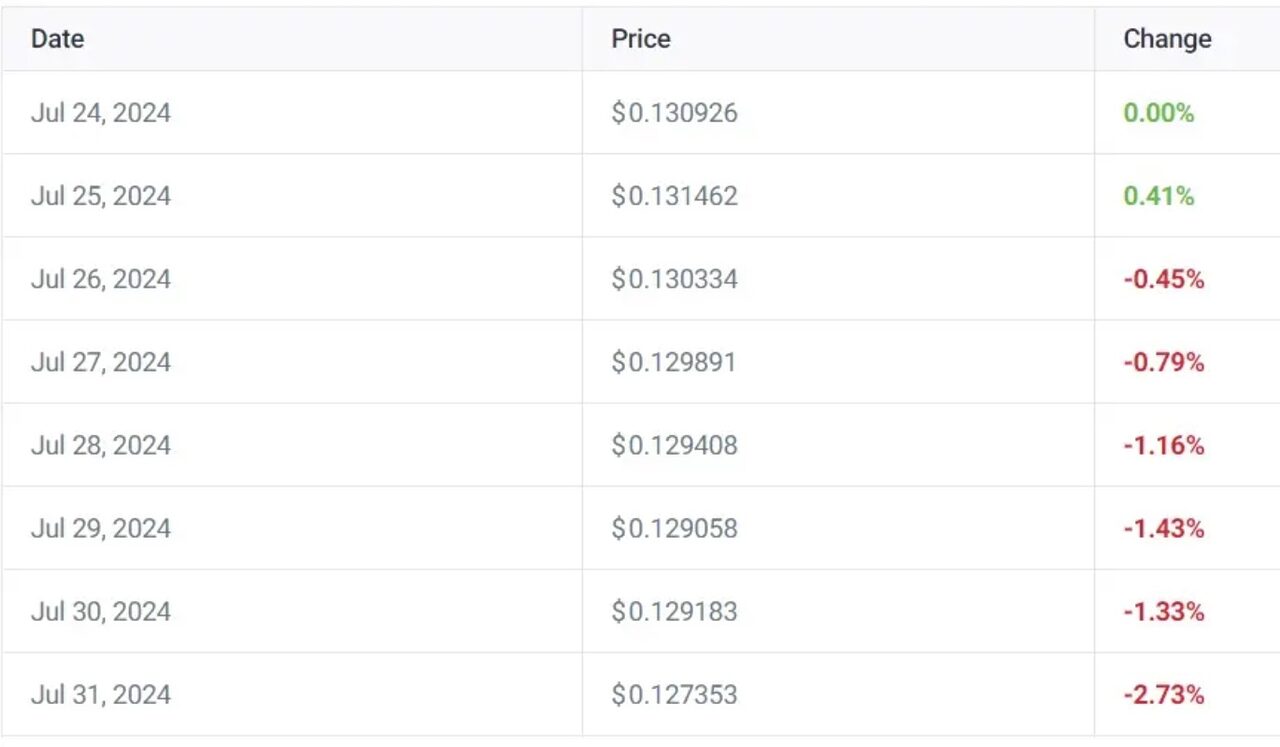Click the -1.16% change value

coord(1164,445)
